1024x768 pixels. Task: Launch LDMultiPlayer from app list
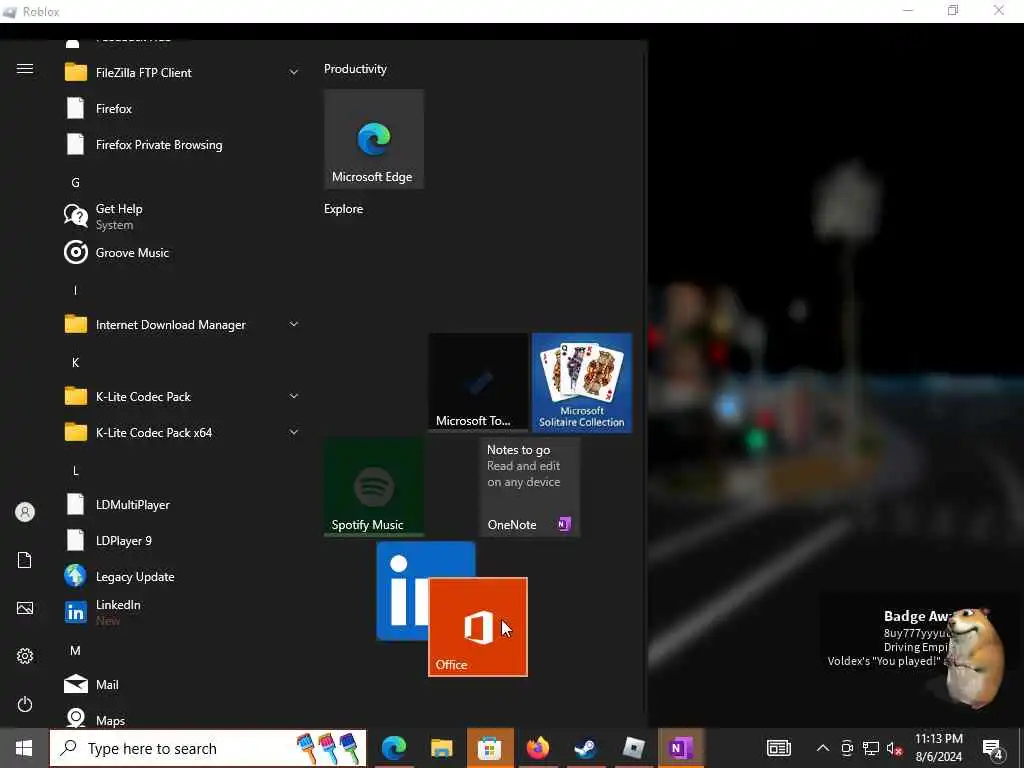tap(183, 504)
